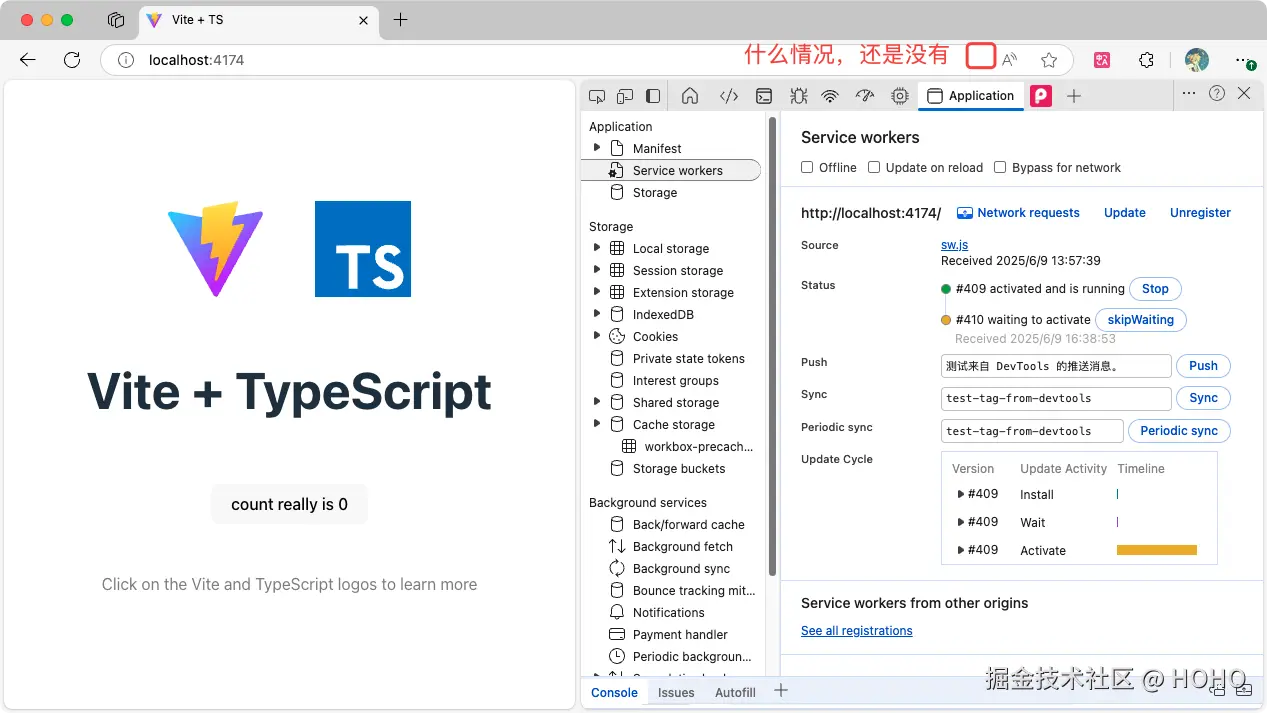Click the Periodic sync button
The image size is (1267, 713).
click(1179, 431)
